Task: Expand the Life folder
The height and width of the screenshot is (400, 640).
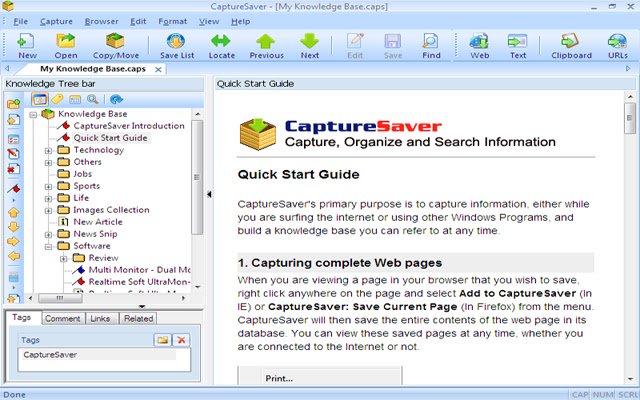Action: click(48, 199)
